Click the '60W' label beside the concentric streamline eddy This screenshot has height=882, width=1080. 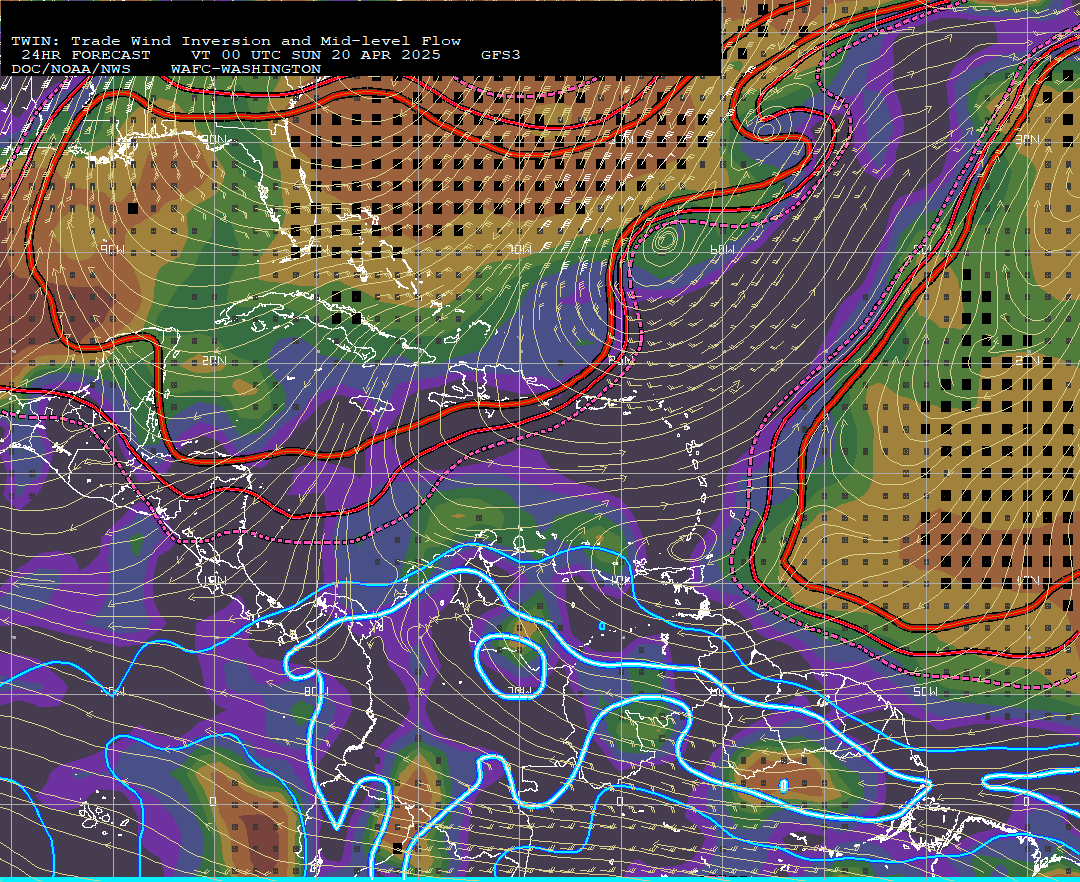722,249
